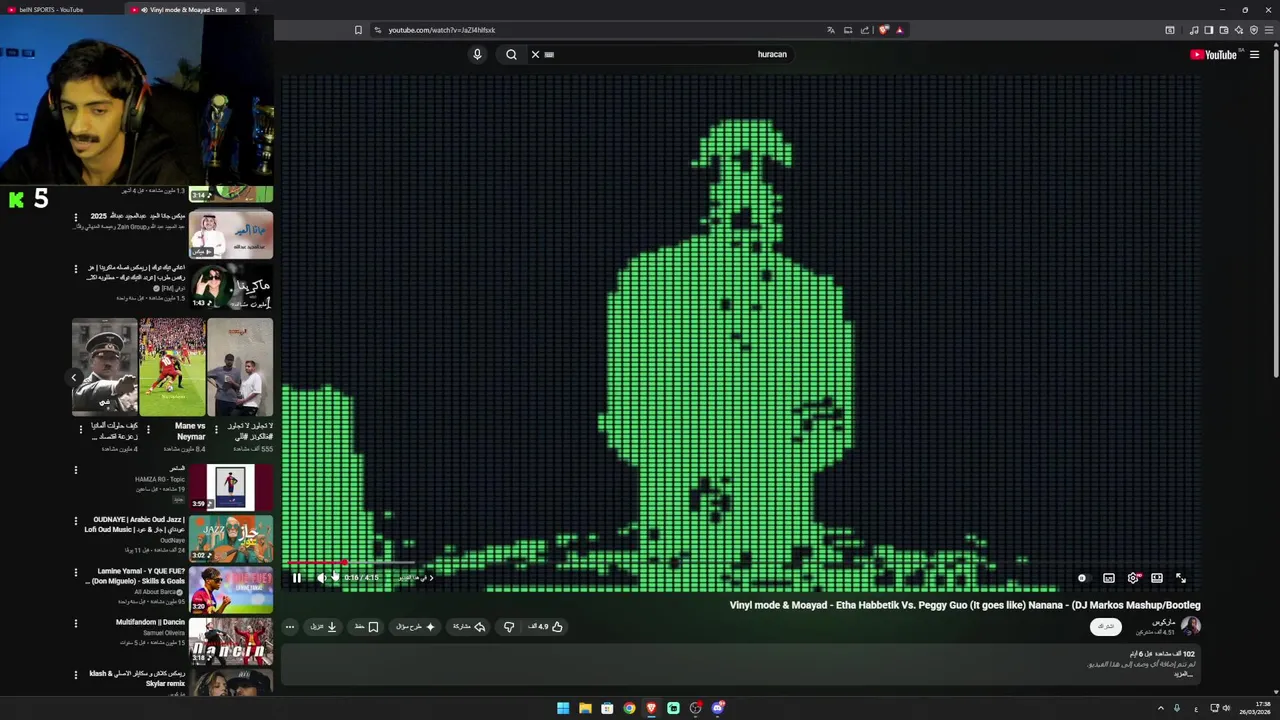1280x720 pixels.
Task: Pause the playing video
Action: coord(297,578)
